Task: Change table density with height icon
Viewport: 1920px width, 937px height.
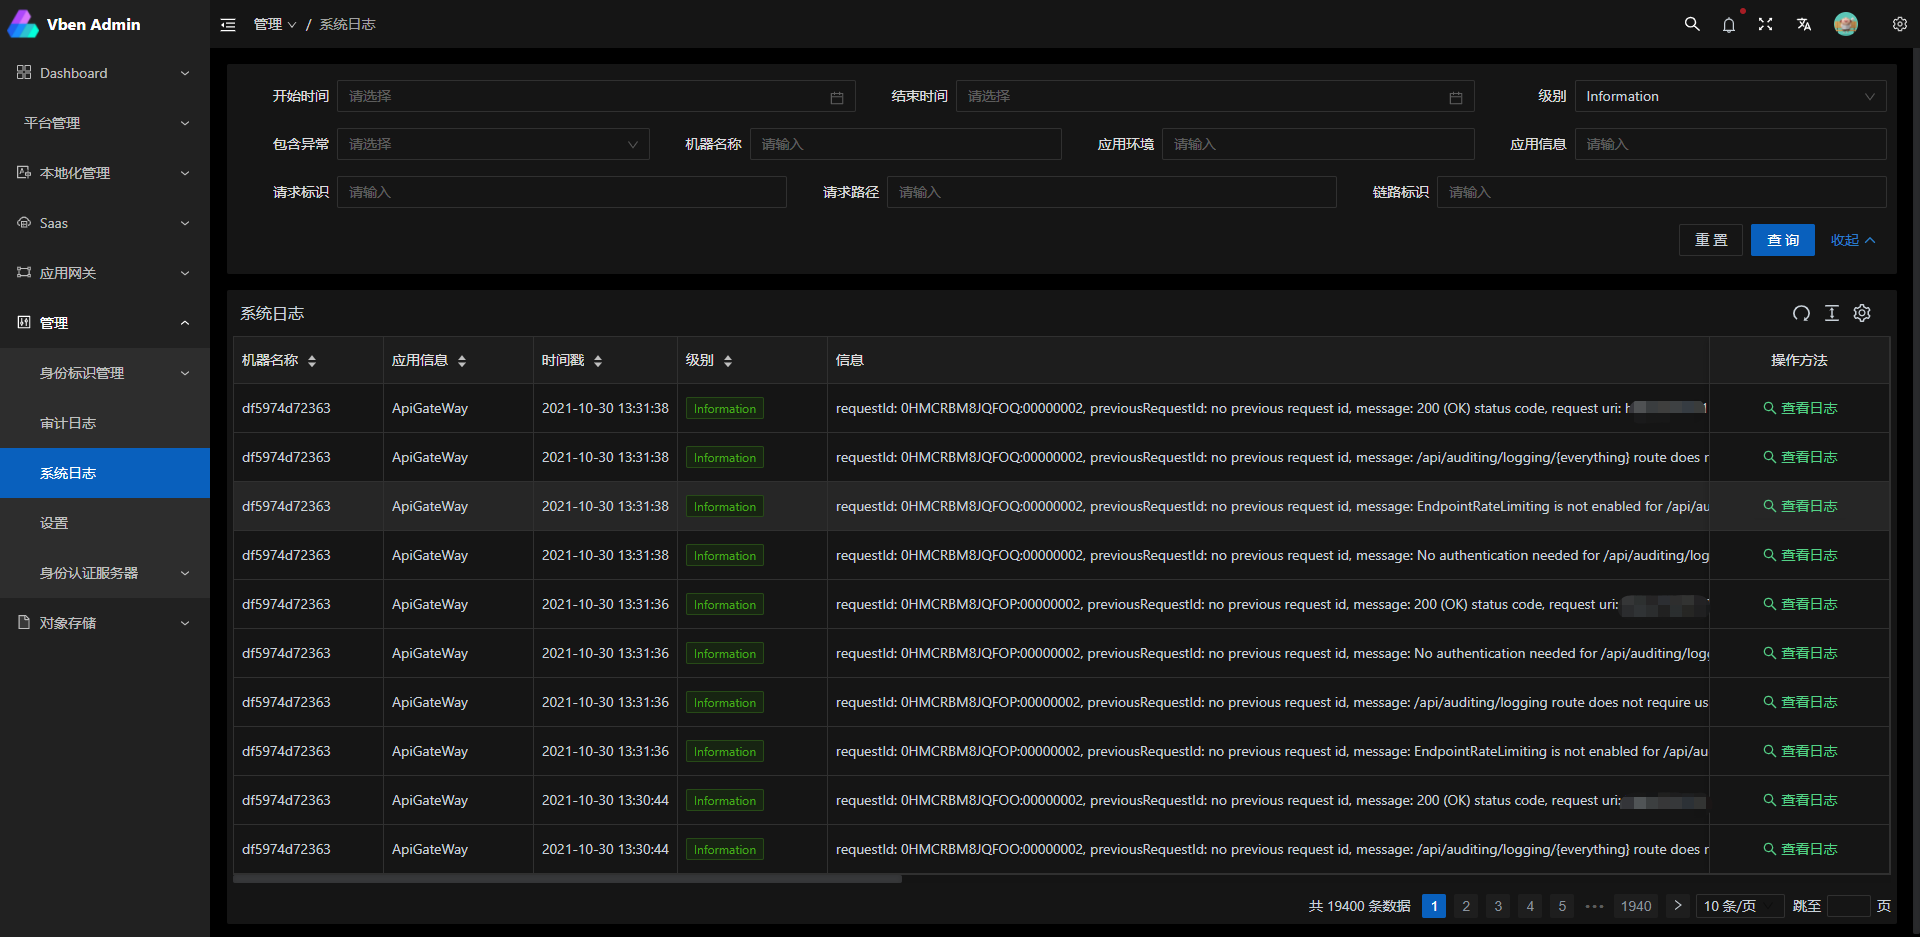Action: tap(1831, 313)
